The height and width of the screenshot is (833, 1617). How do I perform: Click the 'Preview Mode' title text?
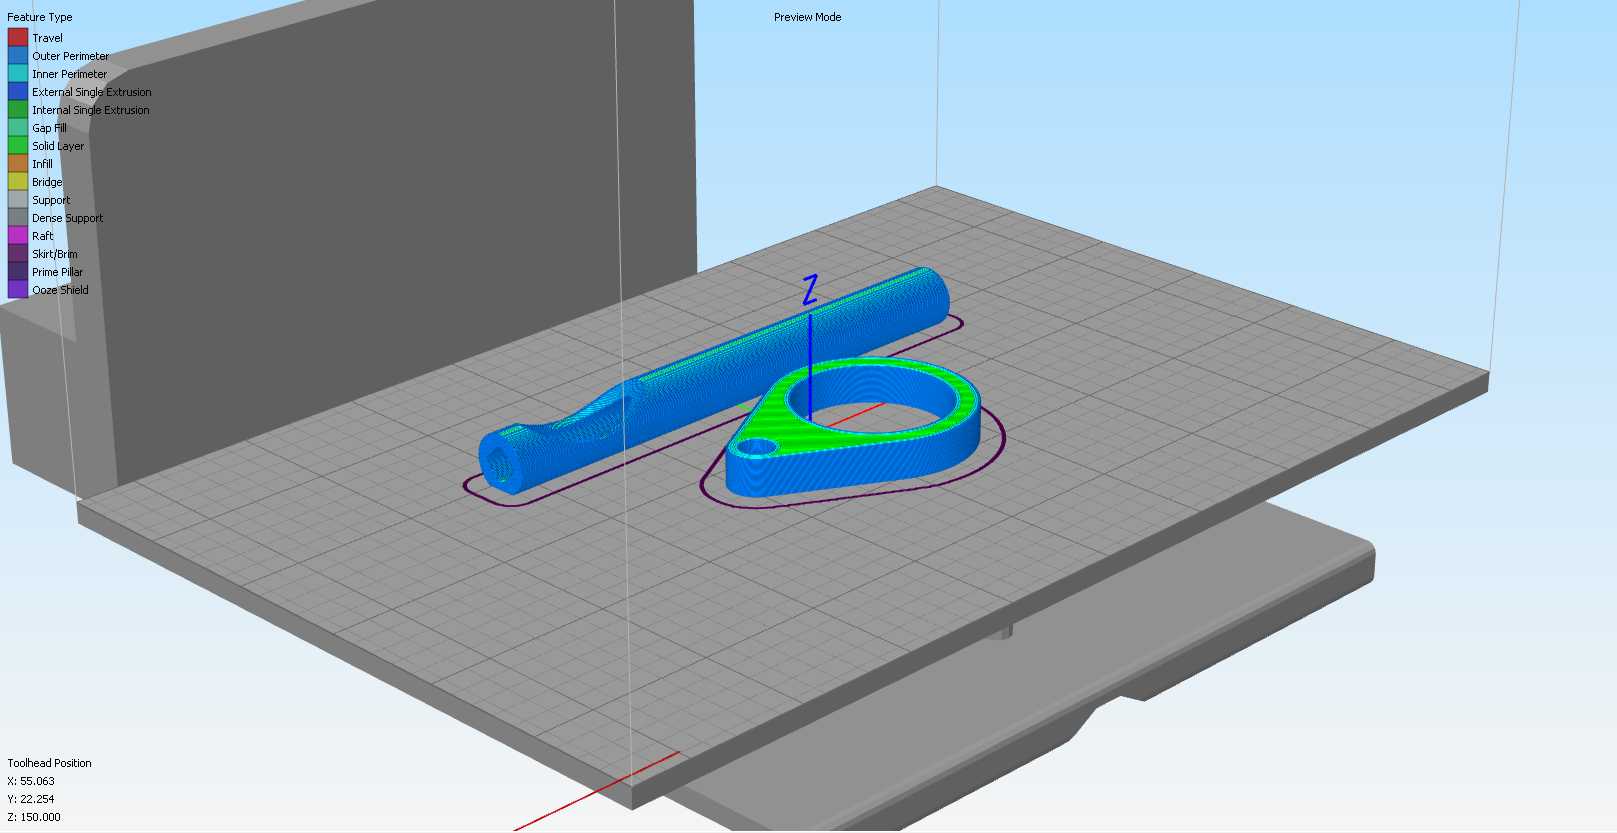coord(807,17)
